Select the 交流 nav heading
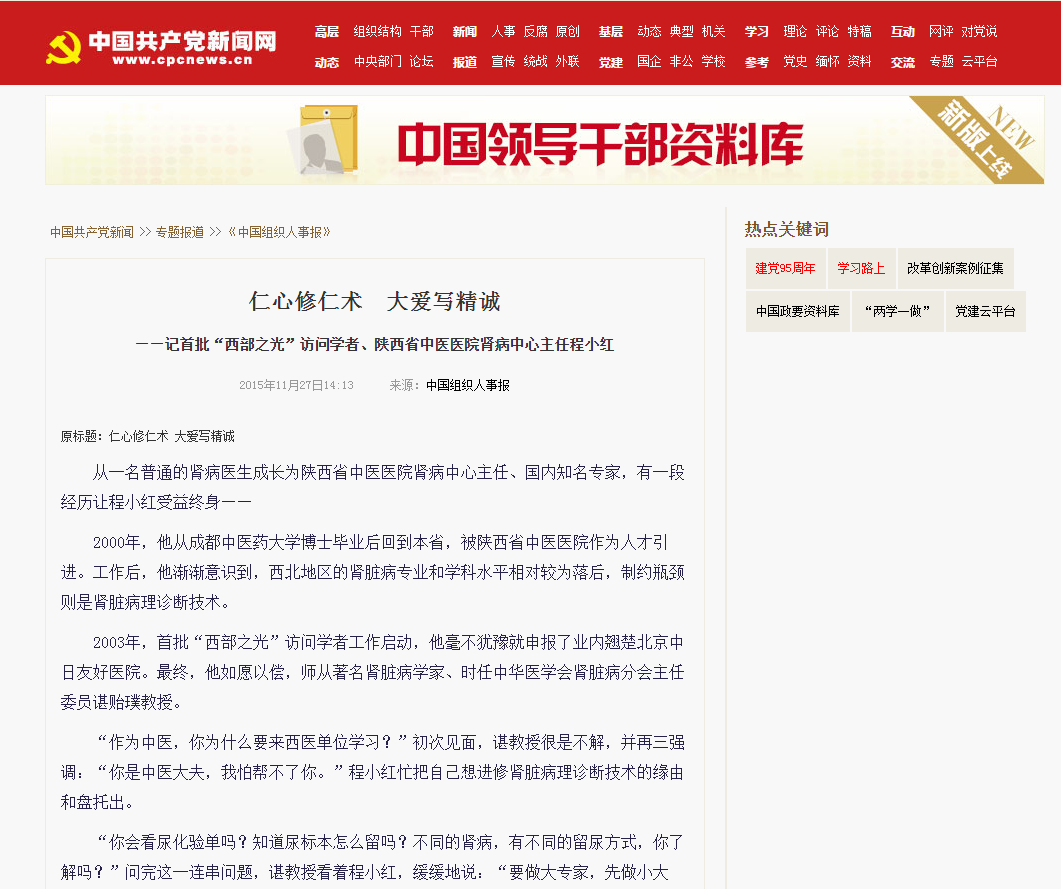 (x=903, y=62)
